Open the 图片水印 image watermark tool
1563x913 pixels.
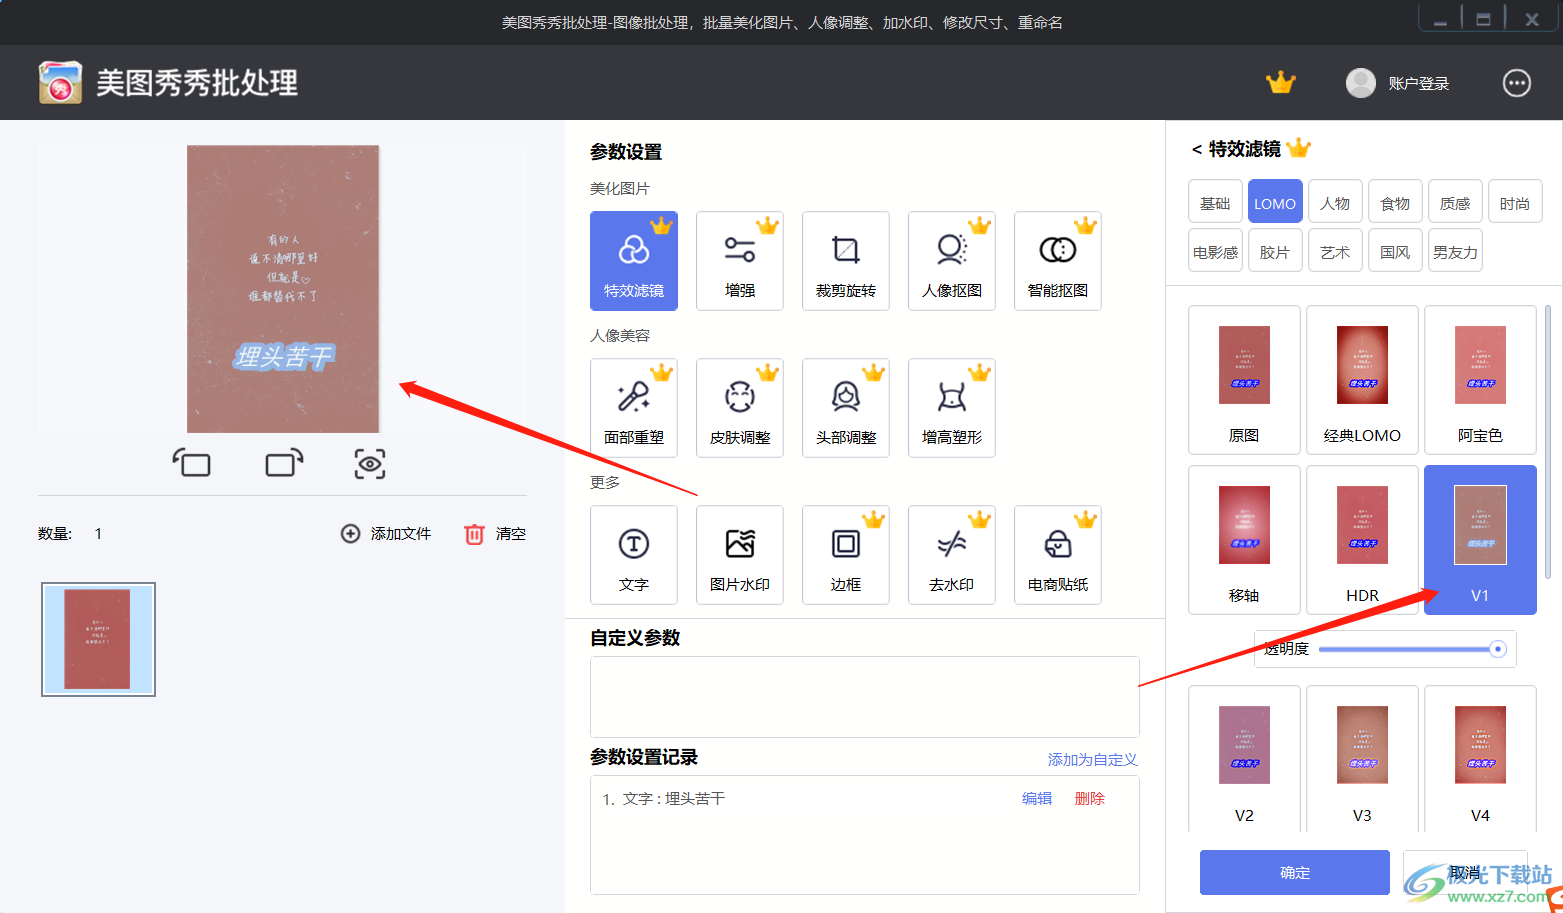[x=740, y=555]
